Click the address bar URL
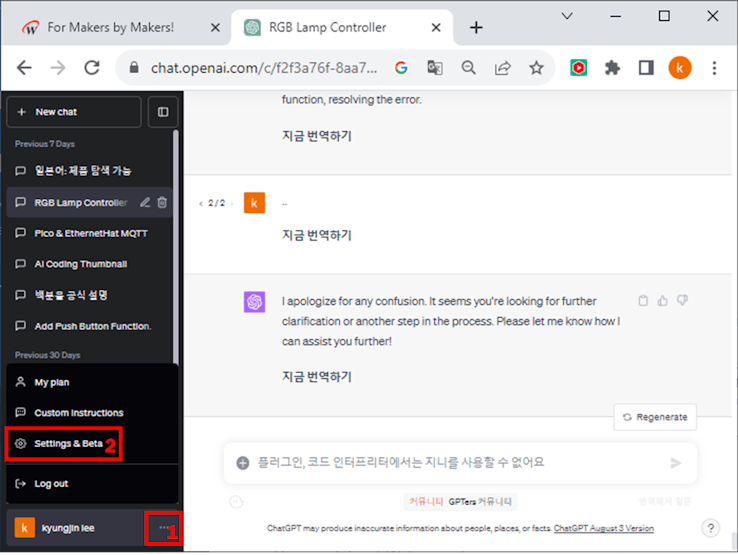 (x=264, y=68)
